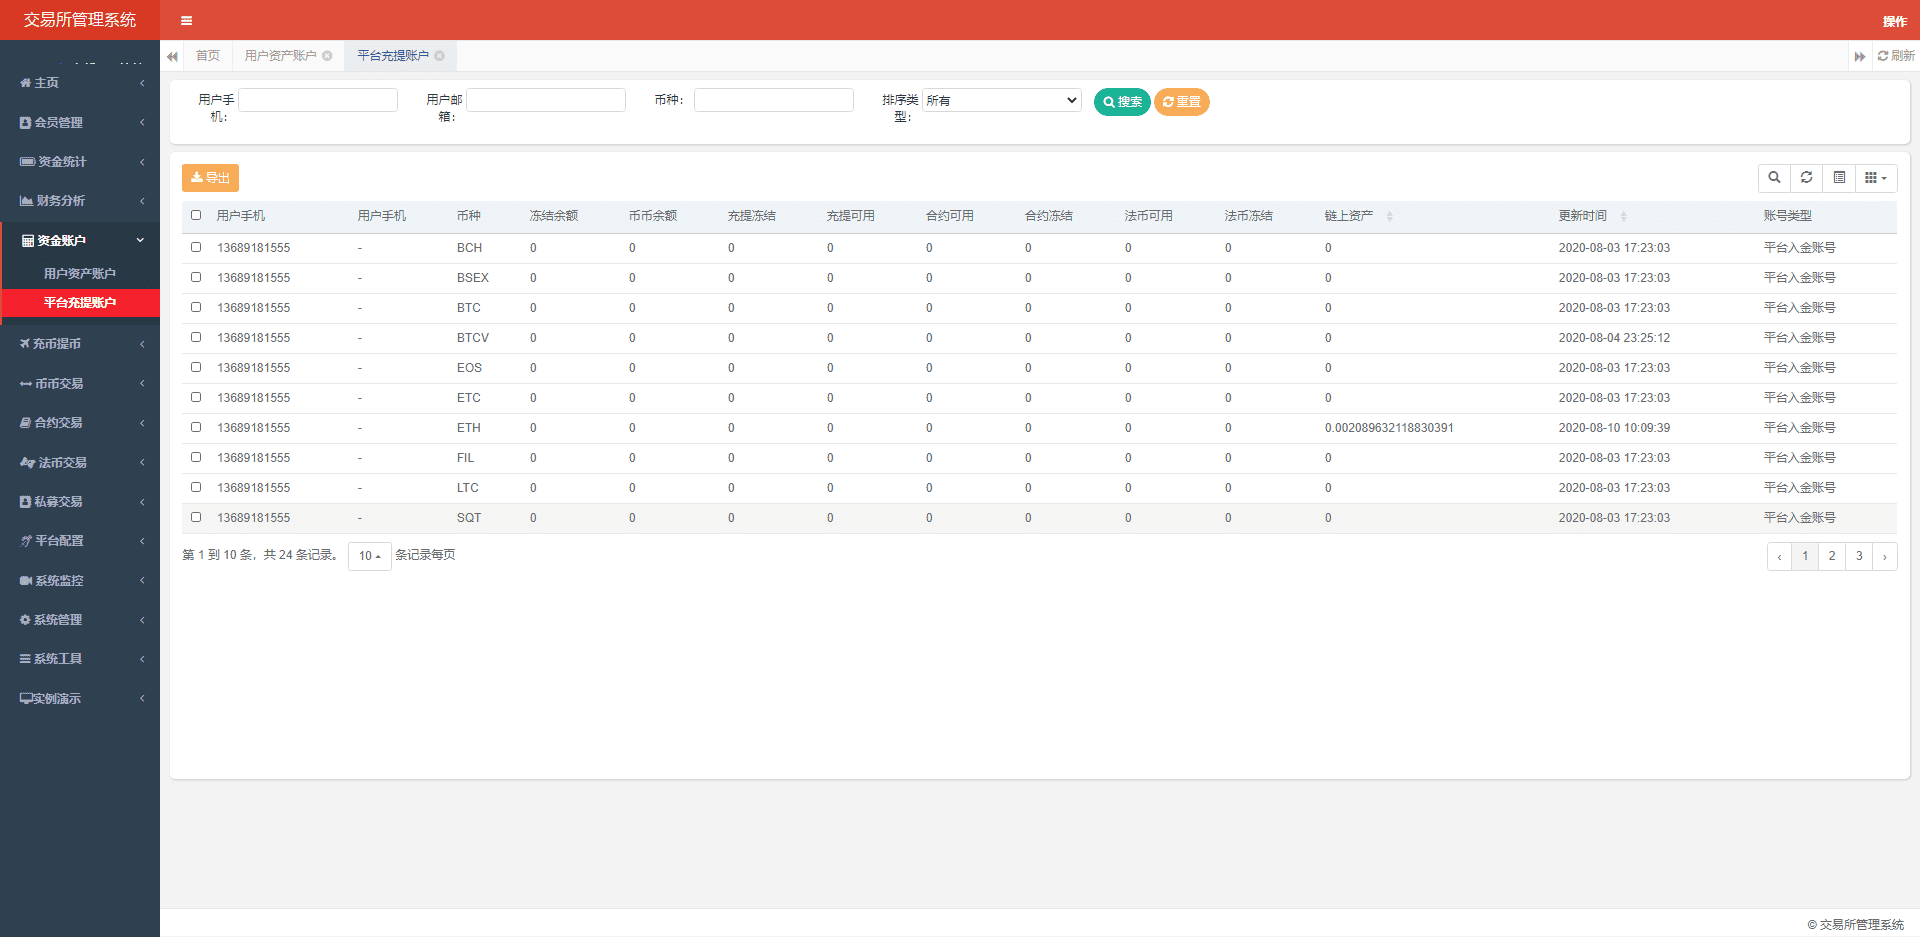Select the checkbox for BTC row

pyautogui.click(x=196, y=307)
